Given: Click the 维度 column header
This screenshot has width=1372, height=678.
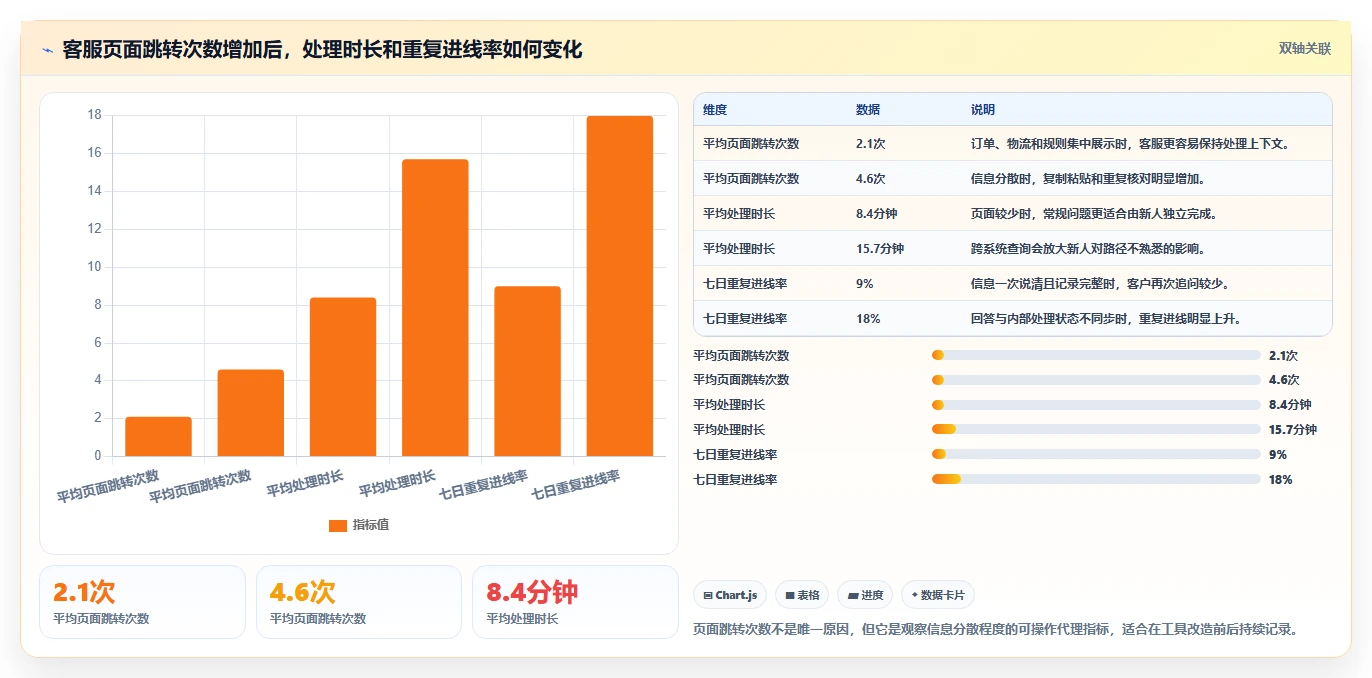Looking at the screenshot, I should [x=715, y=110].
